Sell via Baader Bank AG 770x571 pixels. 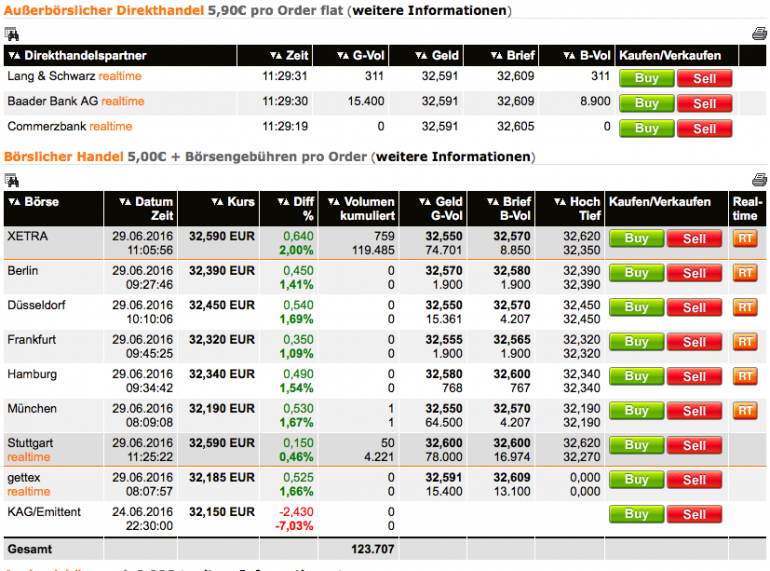point(704,104)
